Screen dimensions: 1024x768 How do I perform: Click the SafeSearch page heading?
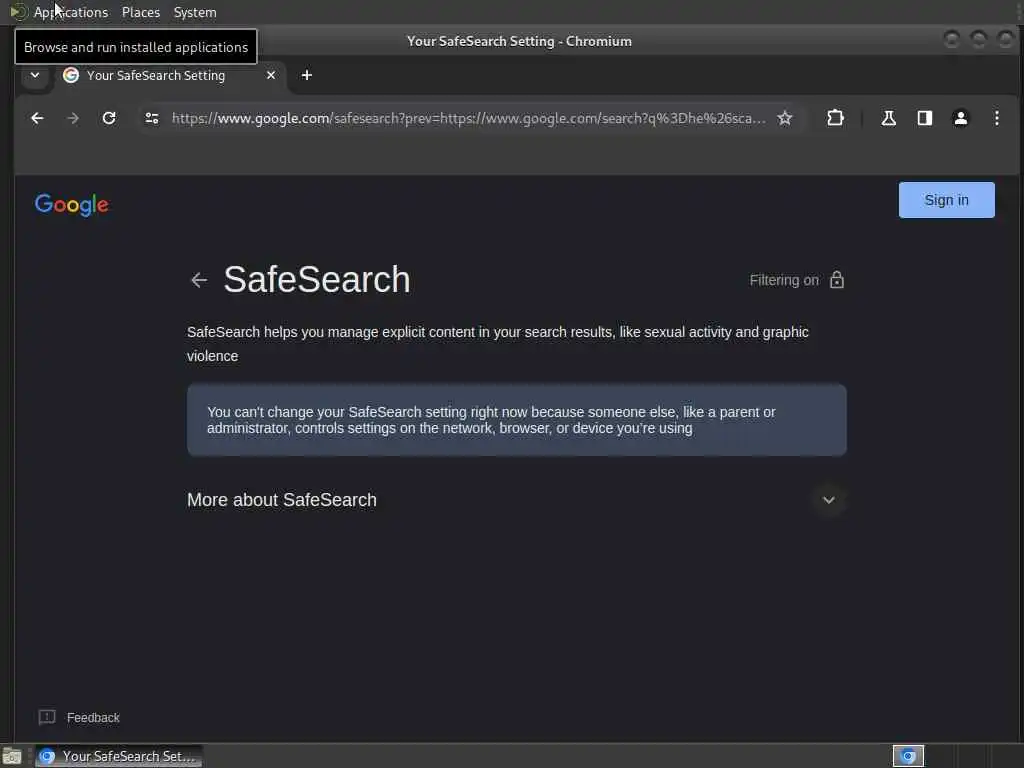[x=317, y=280]
